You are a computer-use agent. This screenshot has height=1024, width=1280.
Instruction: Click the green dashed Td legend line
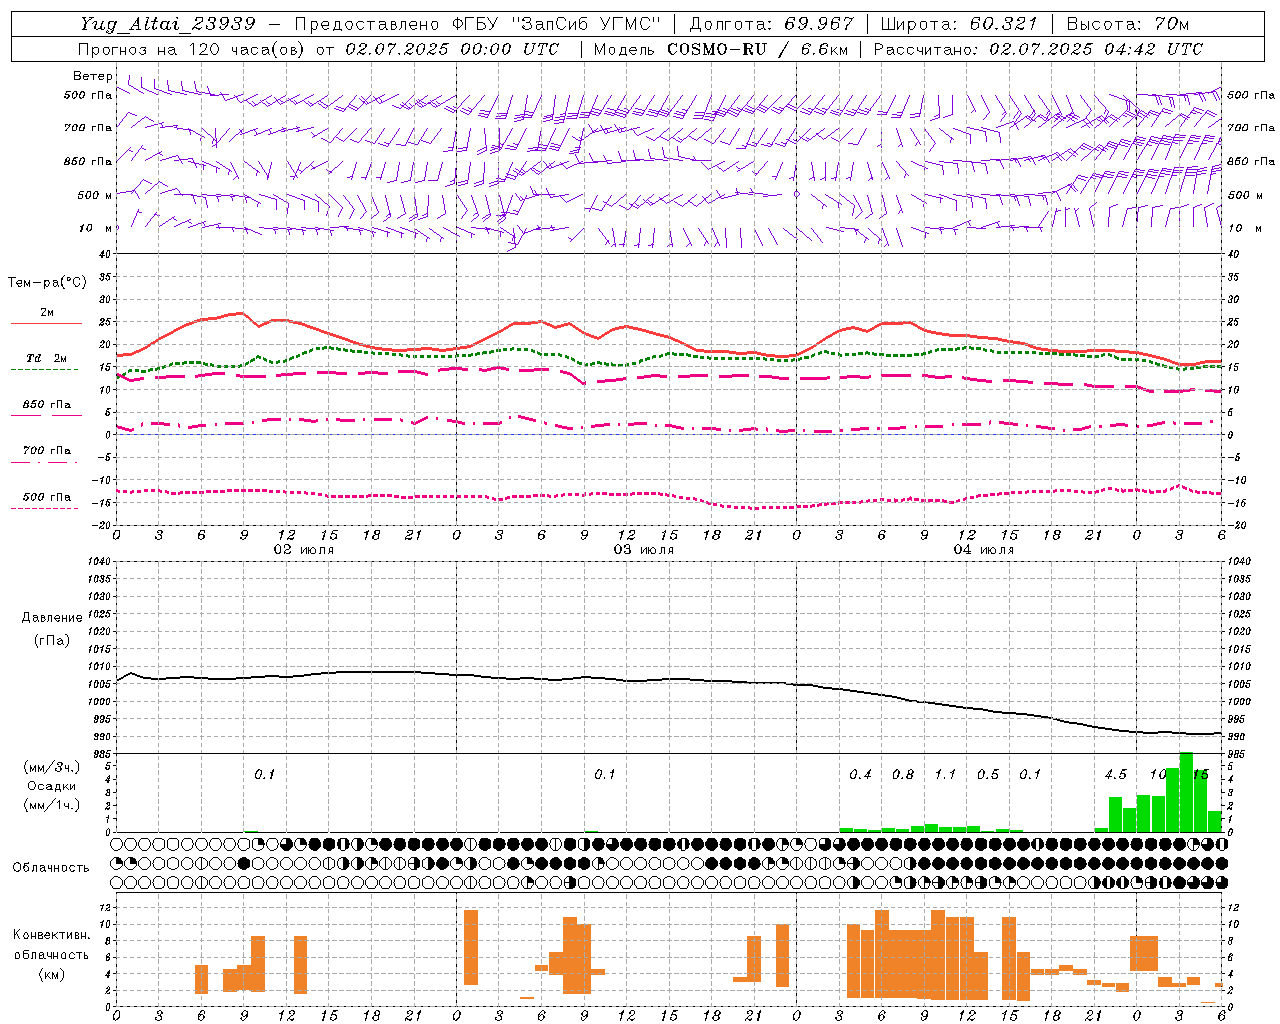[46, 369]
